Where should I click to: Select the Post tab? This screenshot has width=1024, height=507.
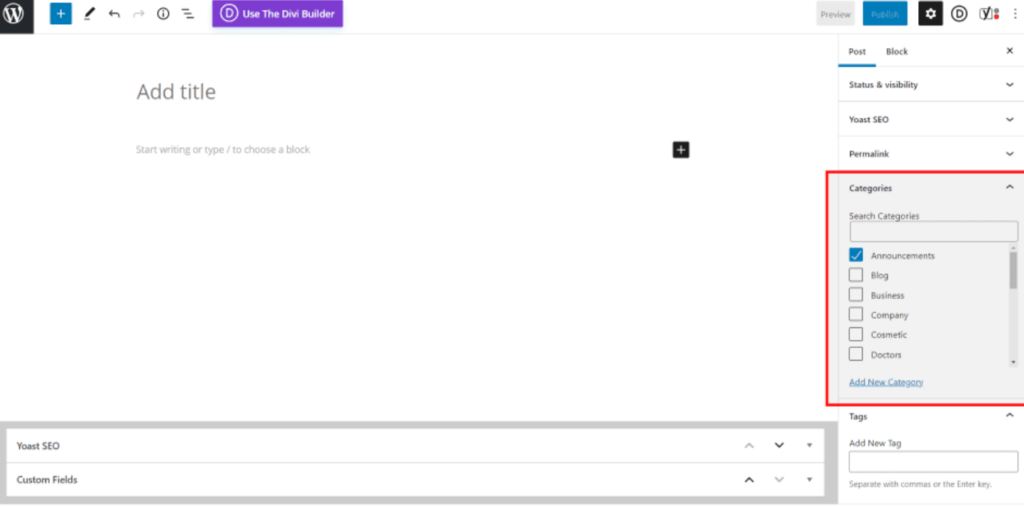click(x=857, y=51)
